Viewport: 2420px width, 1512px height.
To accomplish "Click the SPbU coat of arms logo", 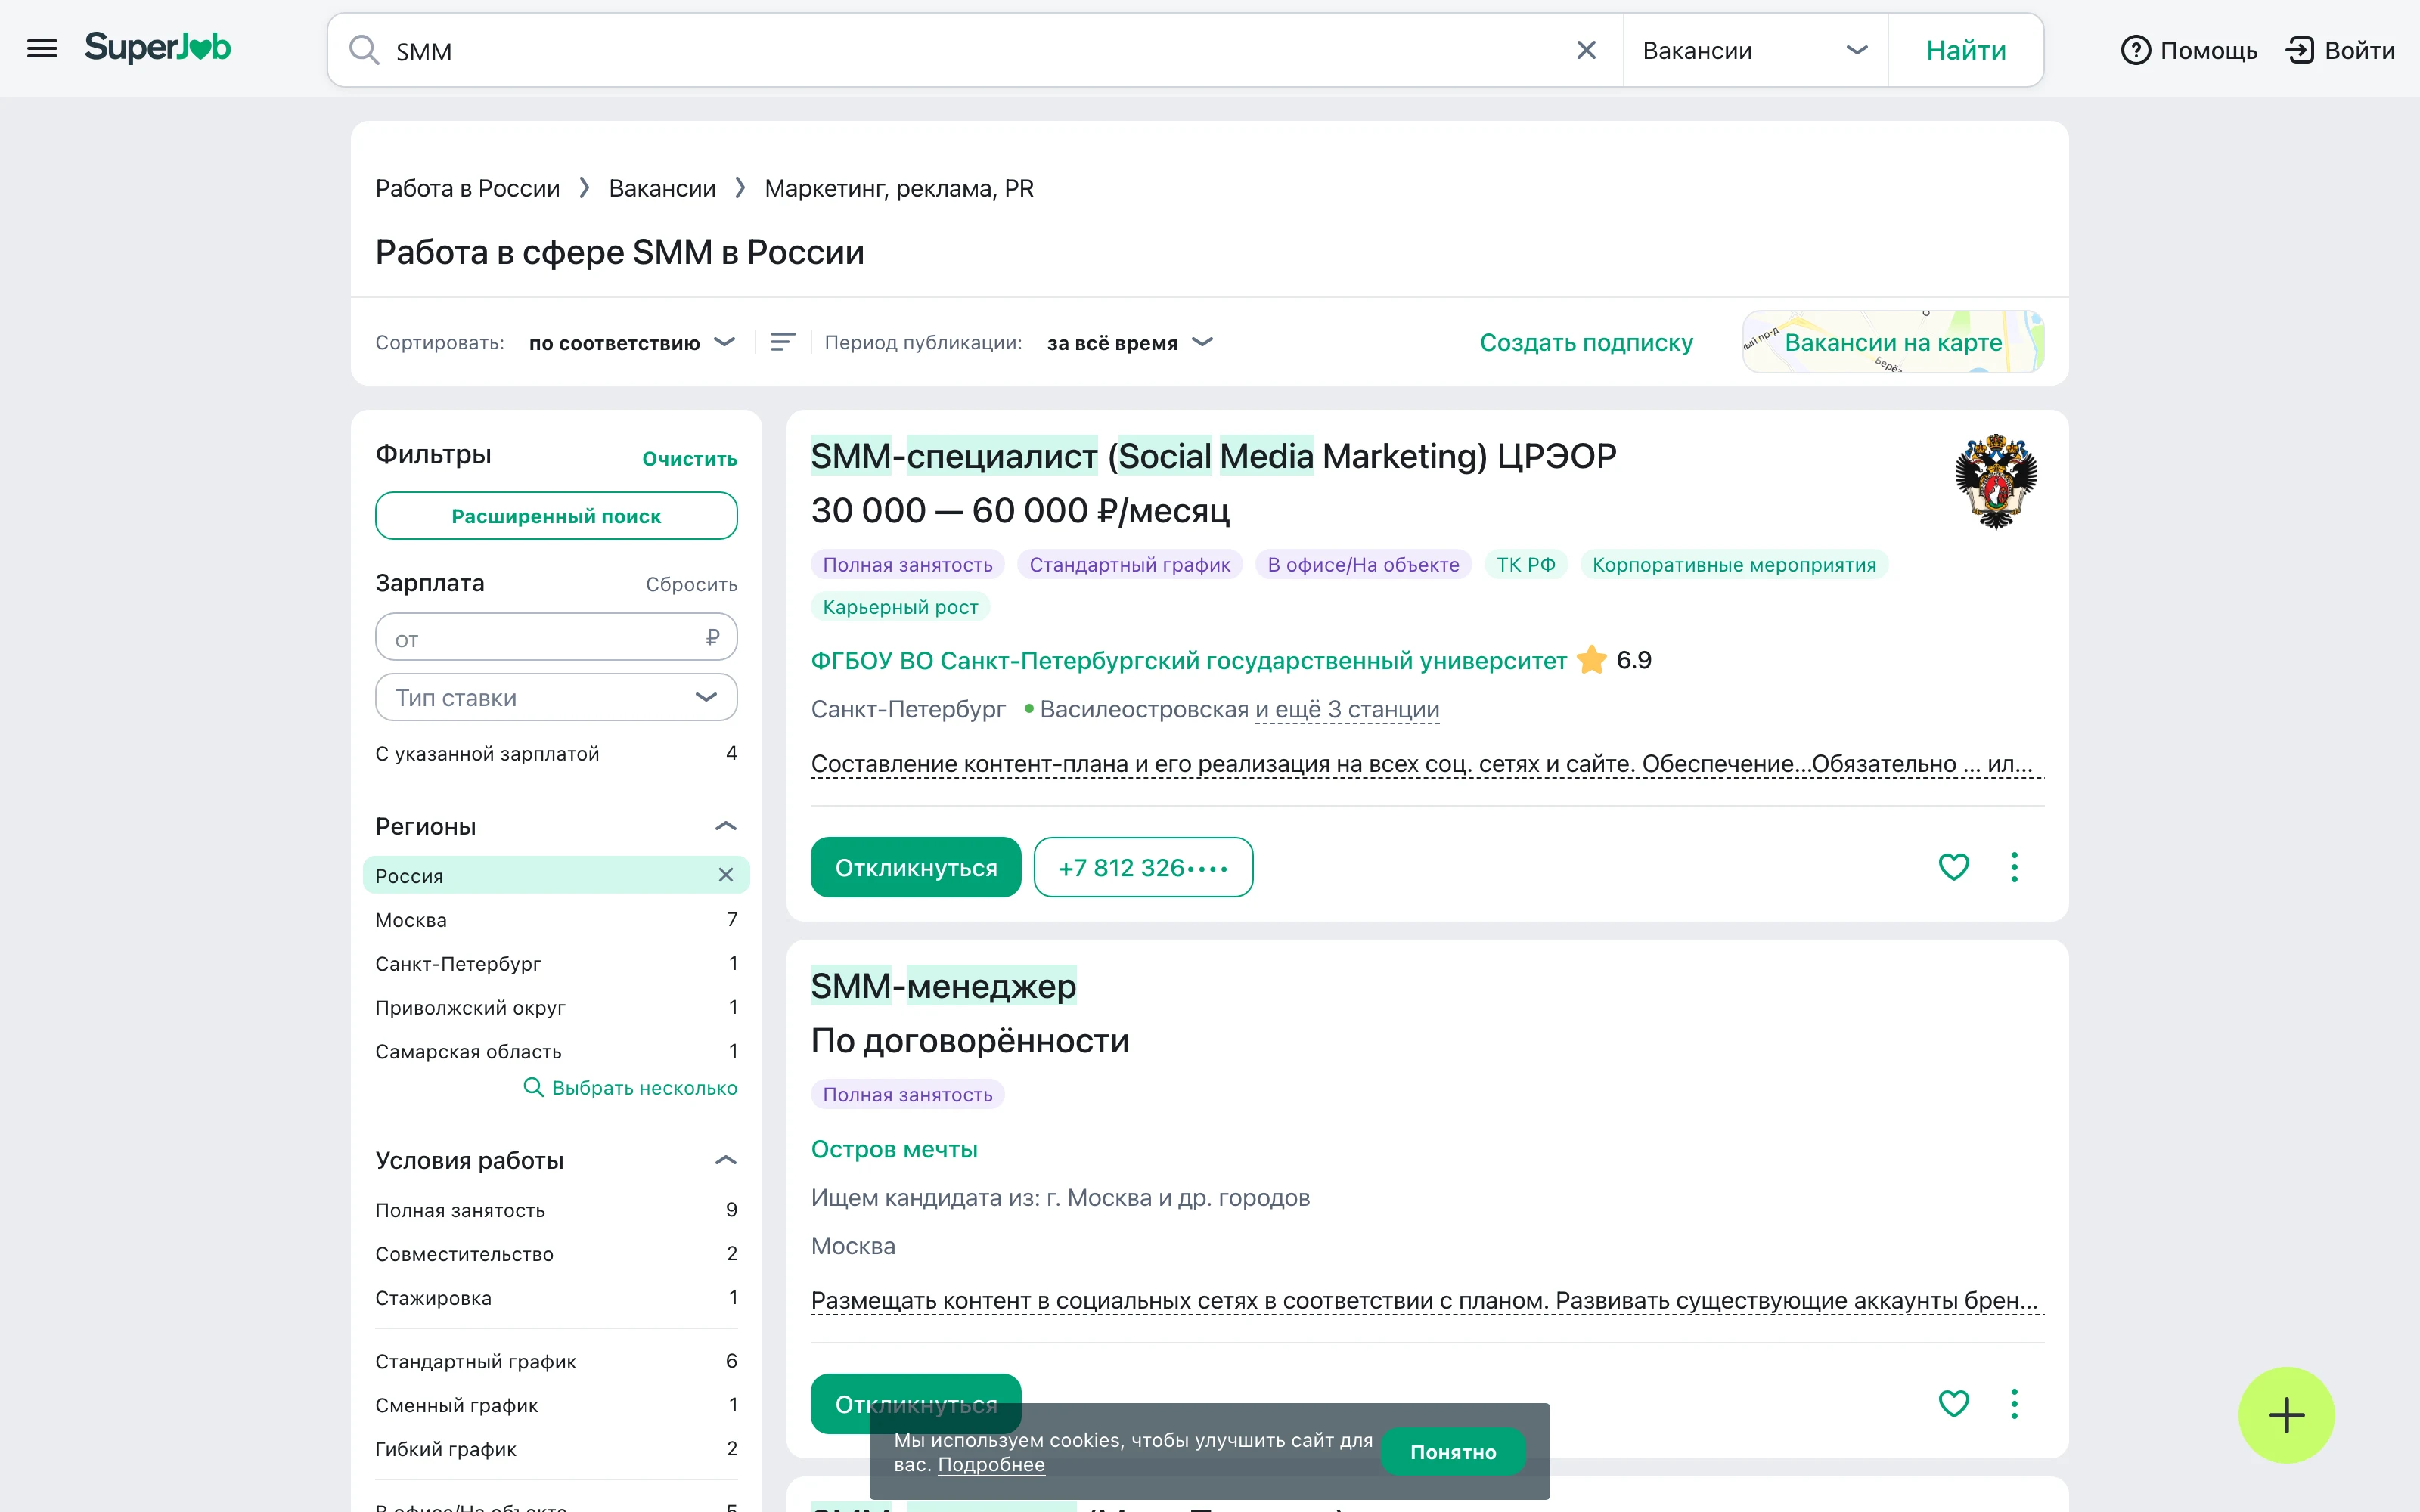I will 1996,481.
